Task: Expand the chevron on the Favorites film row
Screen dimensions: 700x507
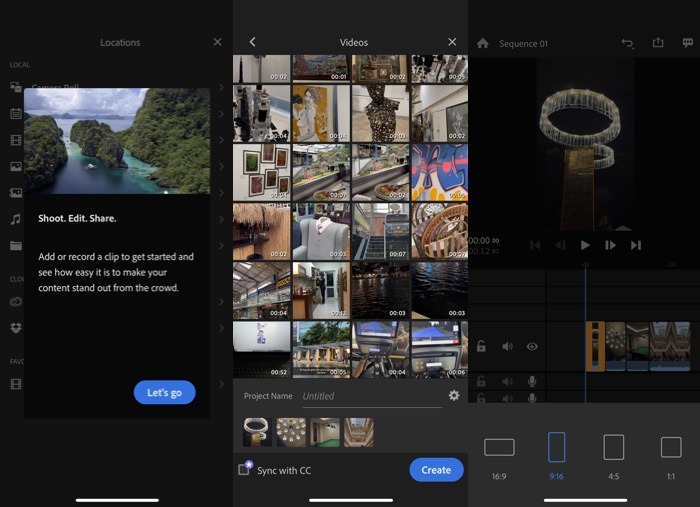Action: 221,384
